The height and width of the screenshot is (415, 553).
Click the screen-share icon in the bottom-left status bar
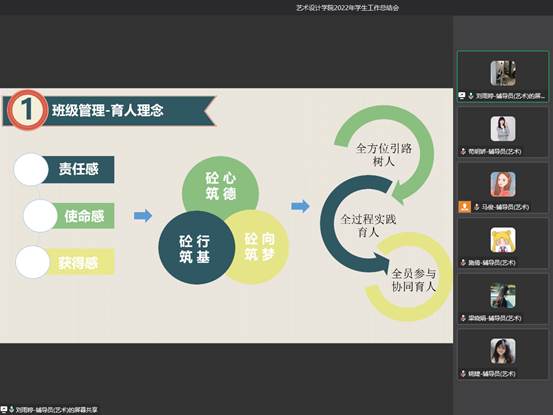[x=4, y=409]
